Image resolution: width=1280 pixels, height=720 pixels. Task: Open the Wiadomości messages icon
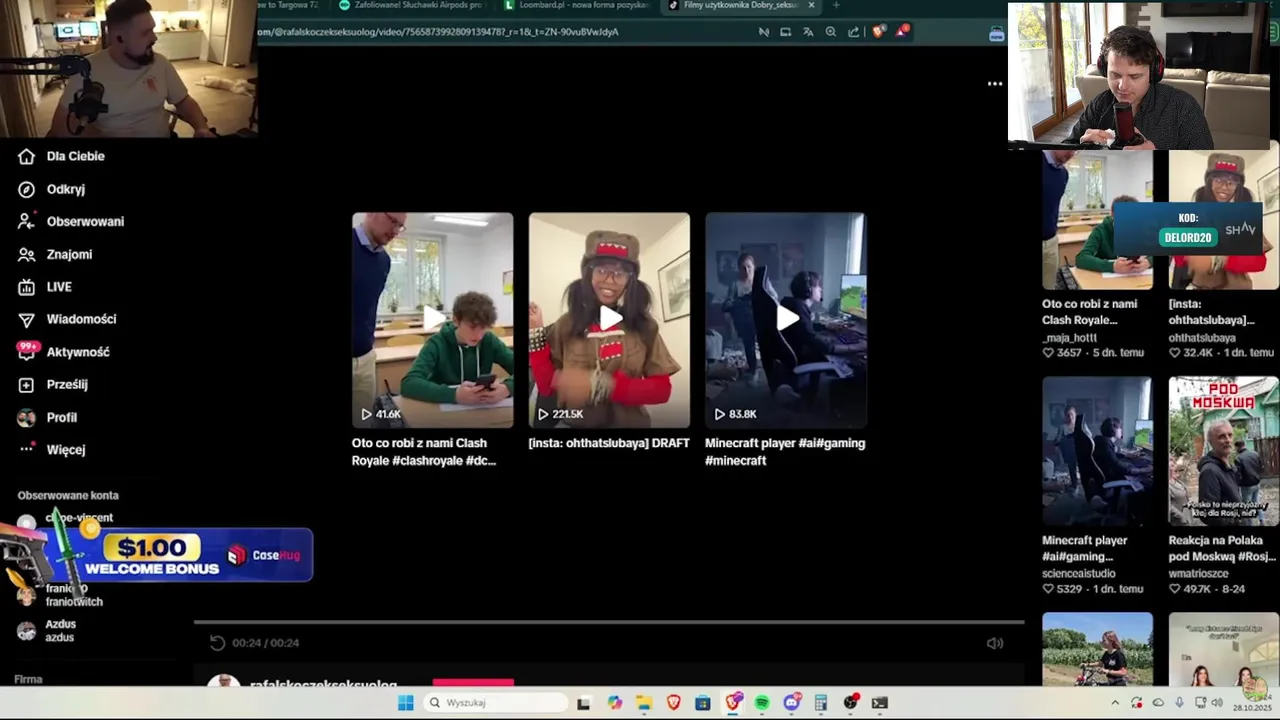pyautogui.click(x=27, y=319)
